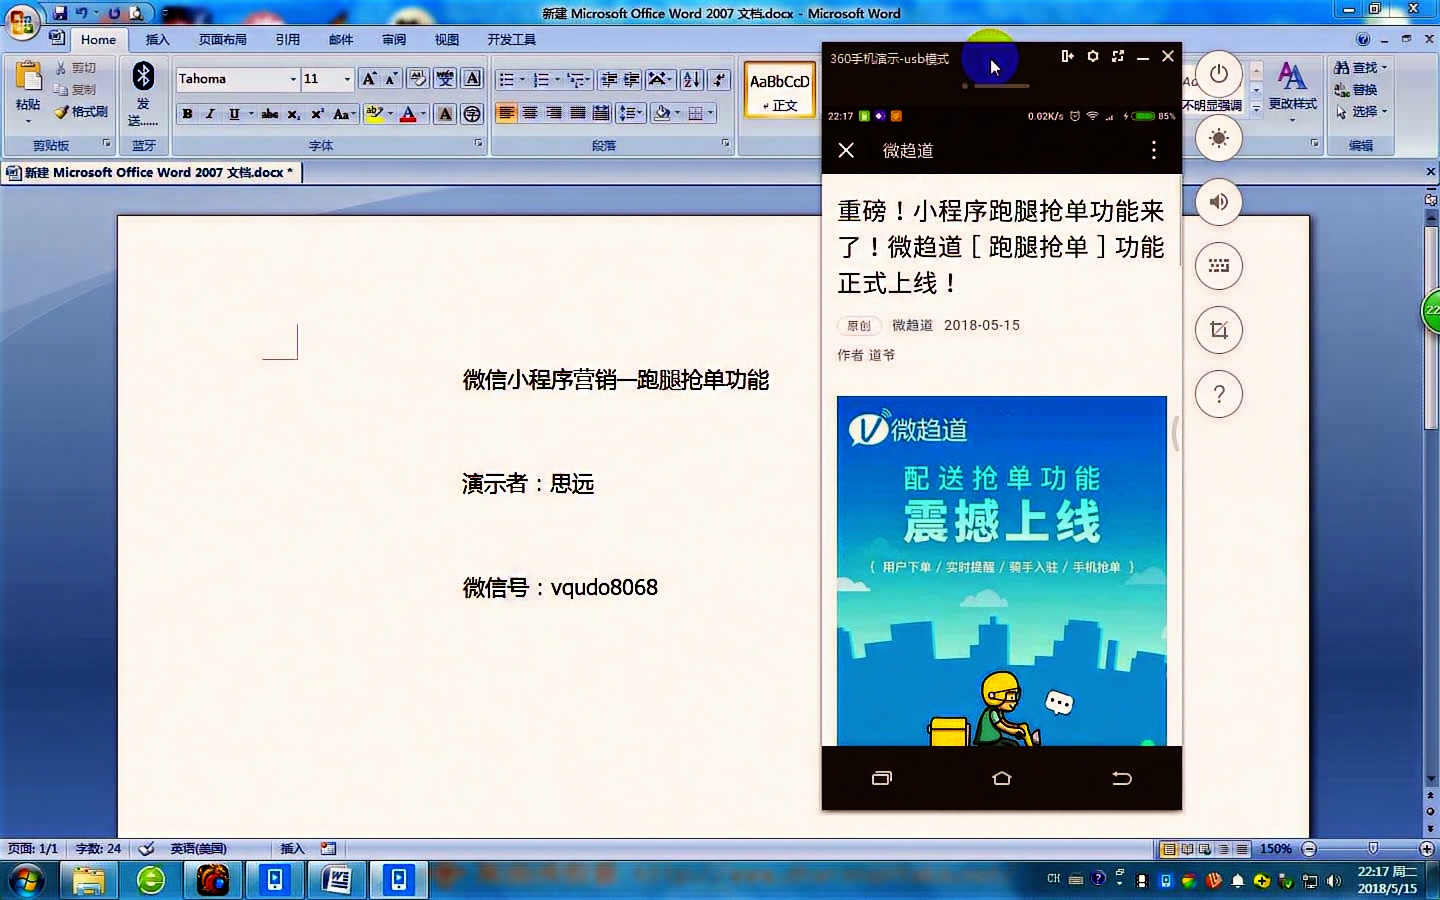The width and height of the screenshot is (1440, 900).
Task: Click Select (选择) button
Action: (1361, 112)
